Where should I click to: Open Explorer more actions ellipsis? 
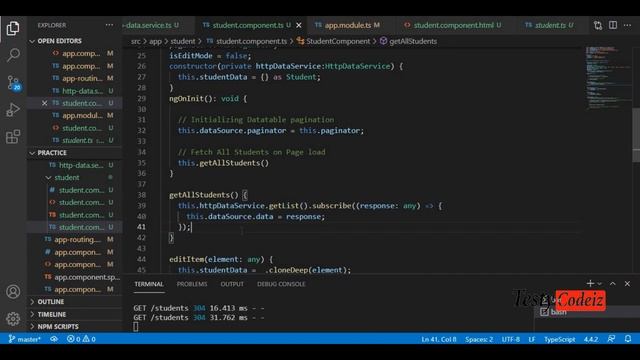pyautogui.click(x=109, y=25)
